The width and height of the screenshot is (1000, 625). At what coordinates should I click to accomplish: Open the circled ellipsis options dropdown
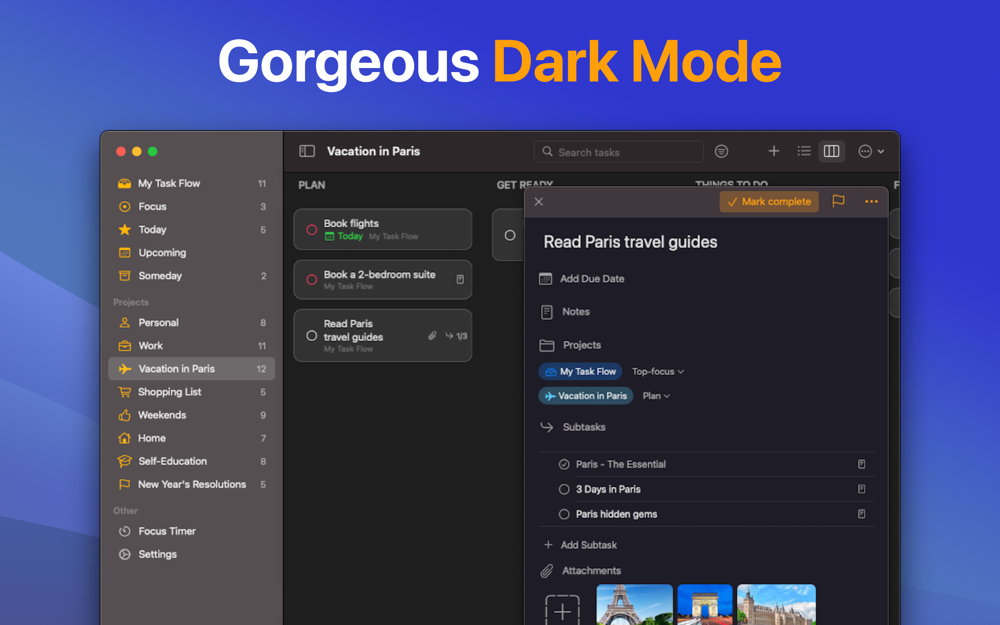[x=871, y=151]
